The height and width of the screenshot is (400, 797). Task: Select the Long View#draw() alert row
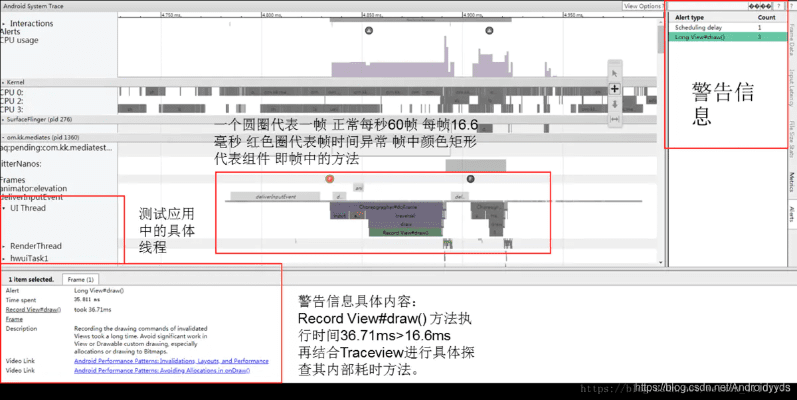click(728, 37)
